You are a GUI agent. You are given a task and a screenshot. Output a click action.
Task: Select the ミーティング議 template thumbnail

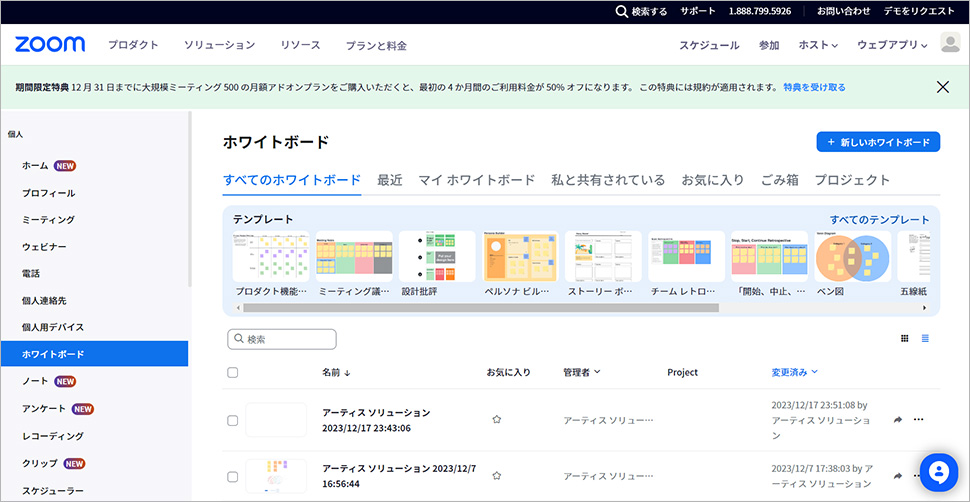tap(354, 256)
